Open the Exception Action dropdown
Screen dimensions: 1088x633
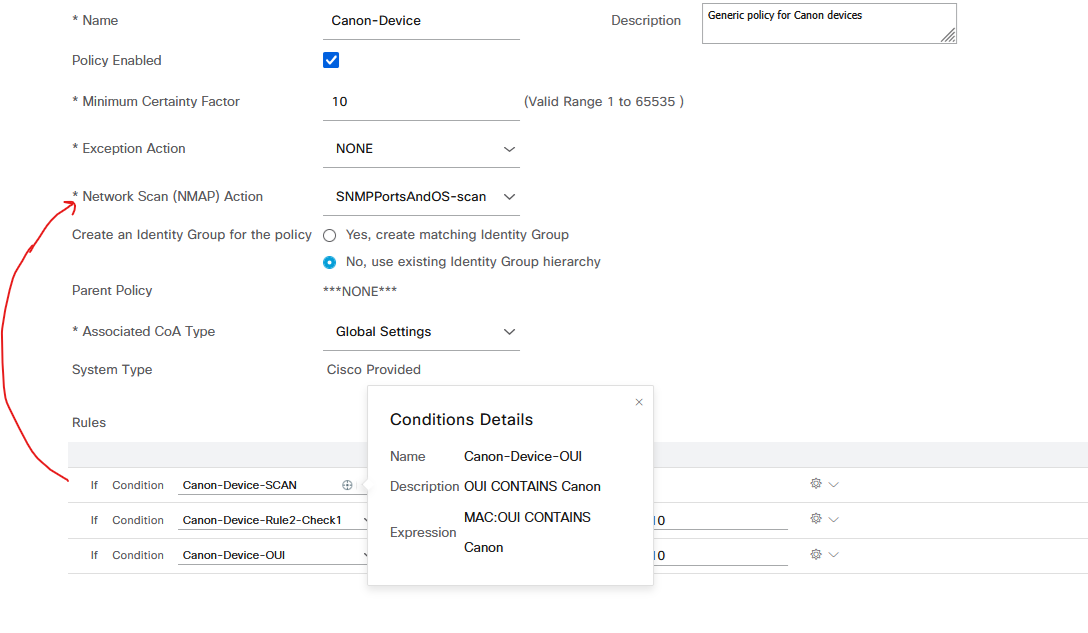[509, 148]
